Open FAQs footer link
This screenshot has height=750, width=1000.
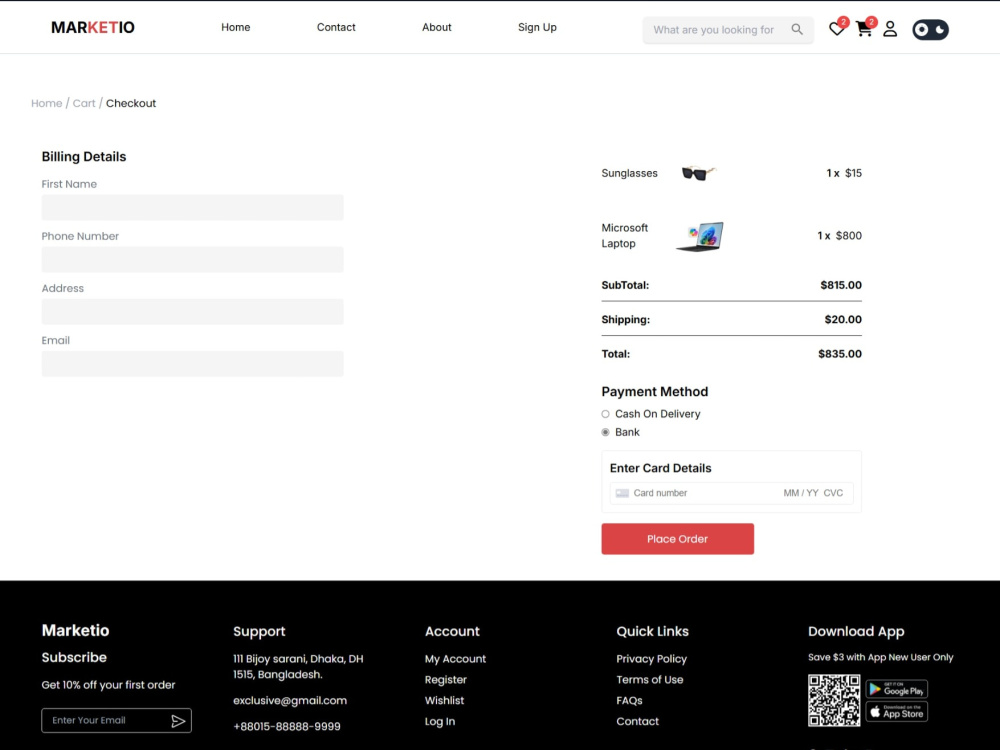click(x=629, y=700)
